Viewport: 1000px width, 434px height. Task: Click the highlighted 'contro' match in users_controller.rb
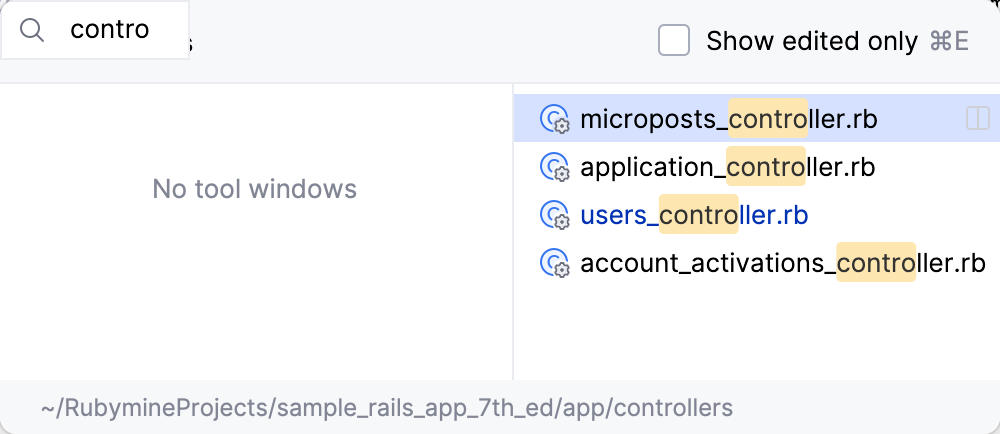click(x=698, y=215)
